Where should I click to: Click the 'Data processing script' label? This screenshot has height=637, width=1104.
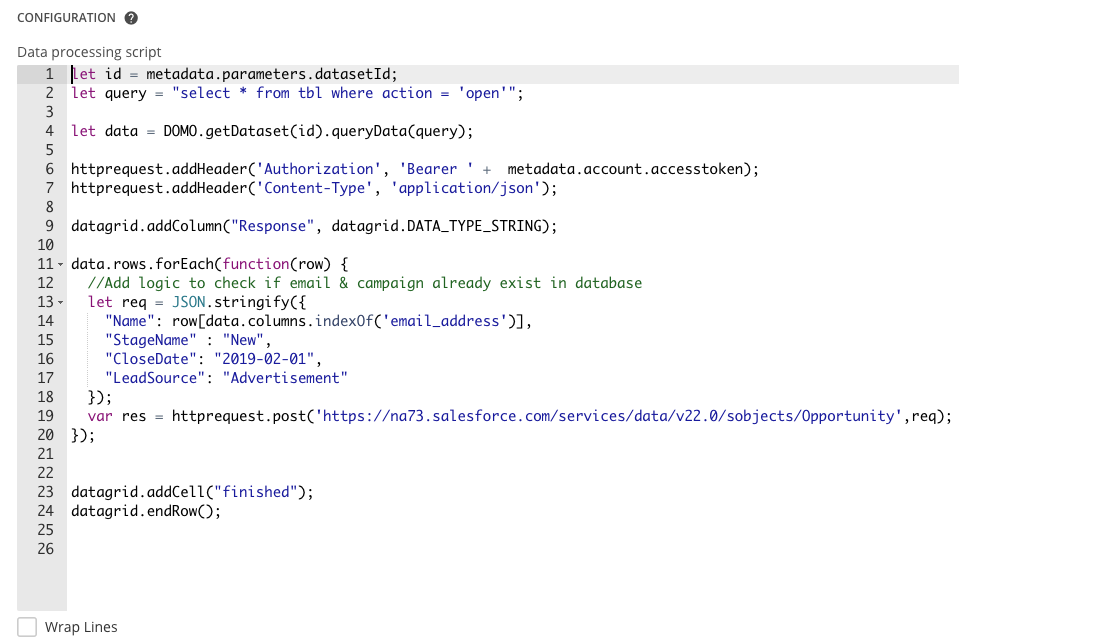pos(89,52)
